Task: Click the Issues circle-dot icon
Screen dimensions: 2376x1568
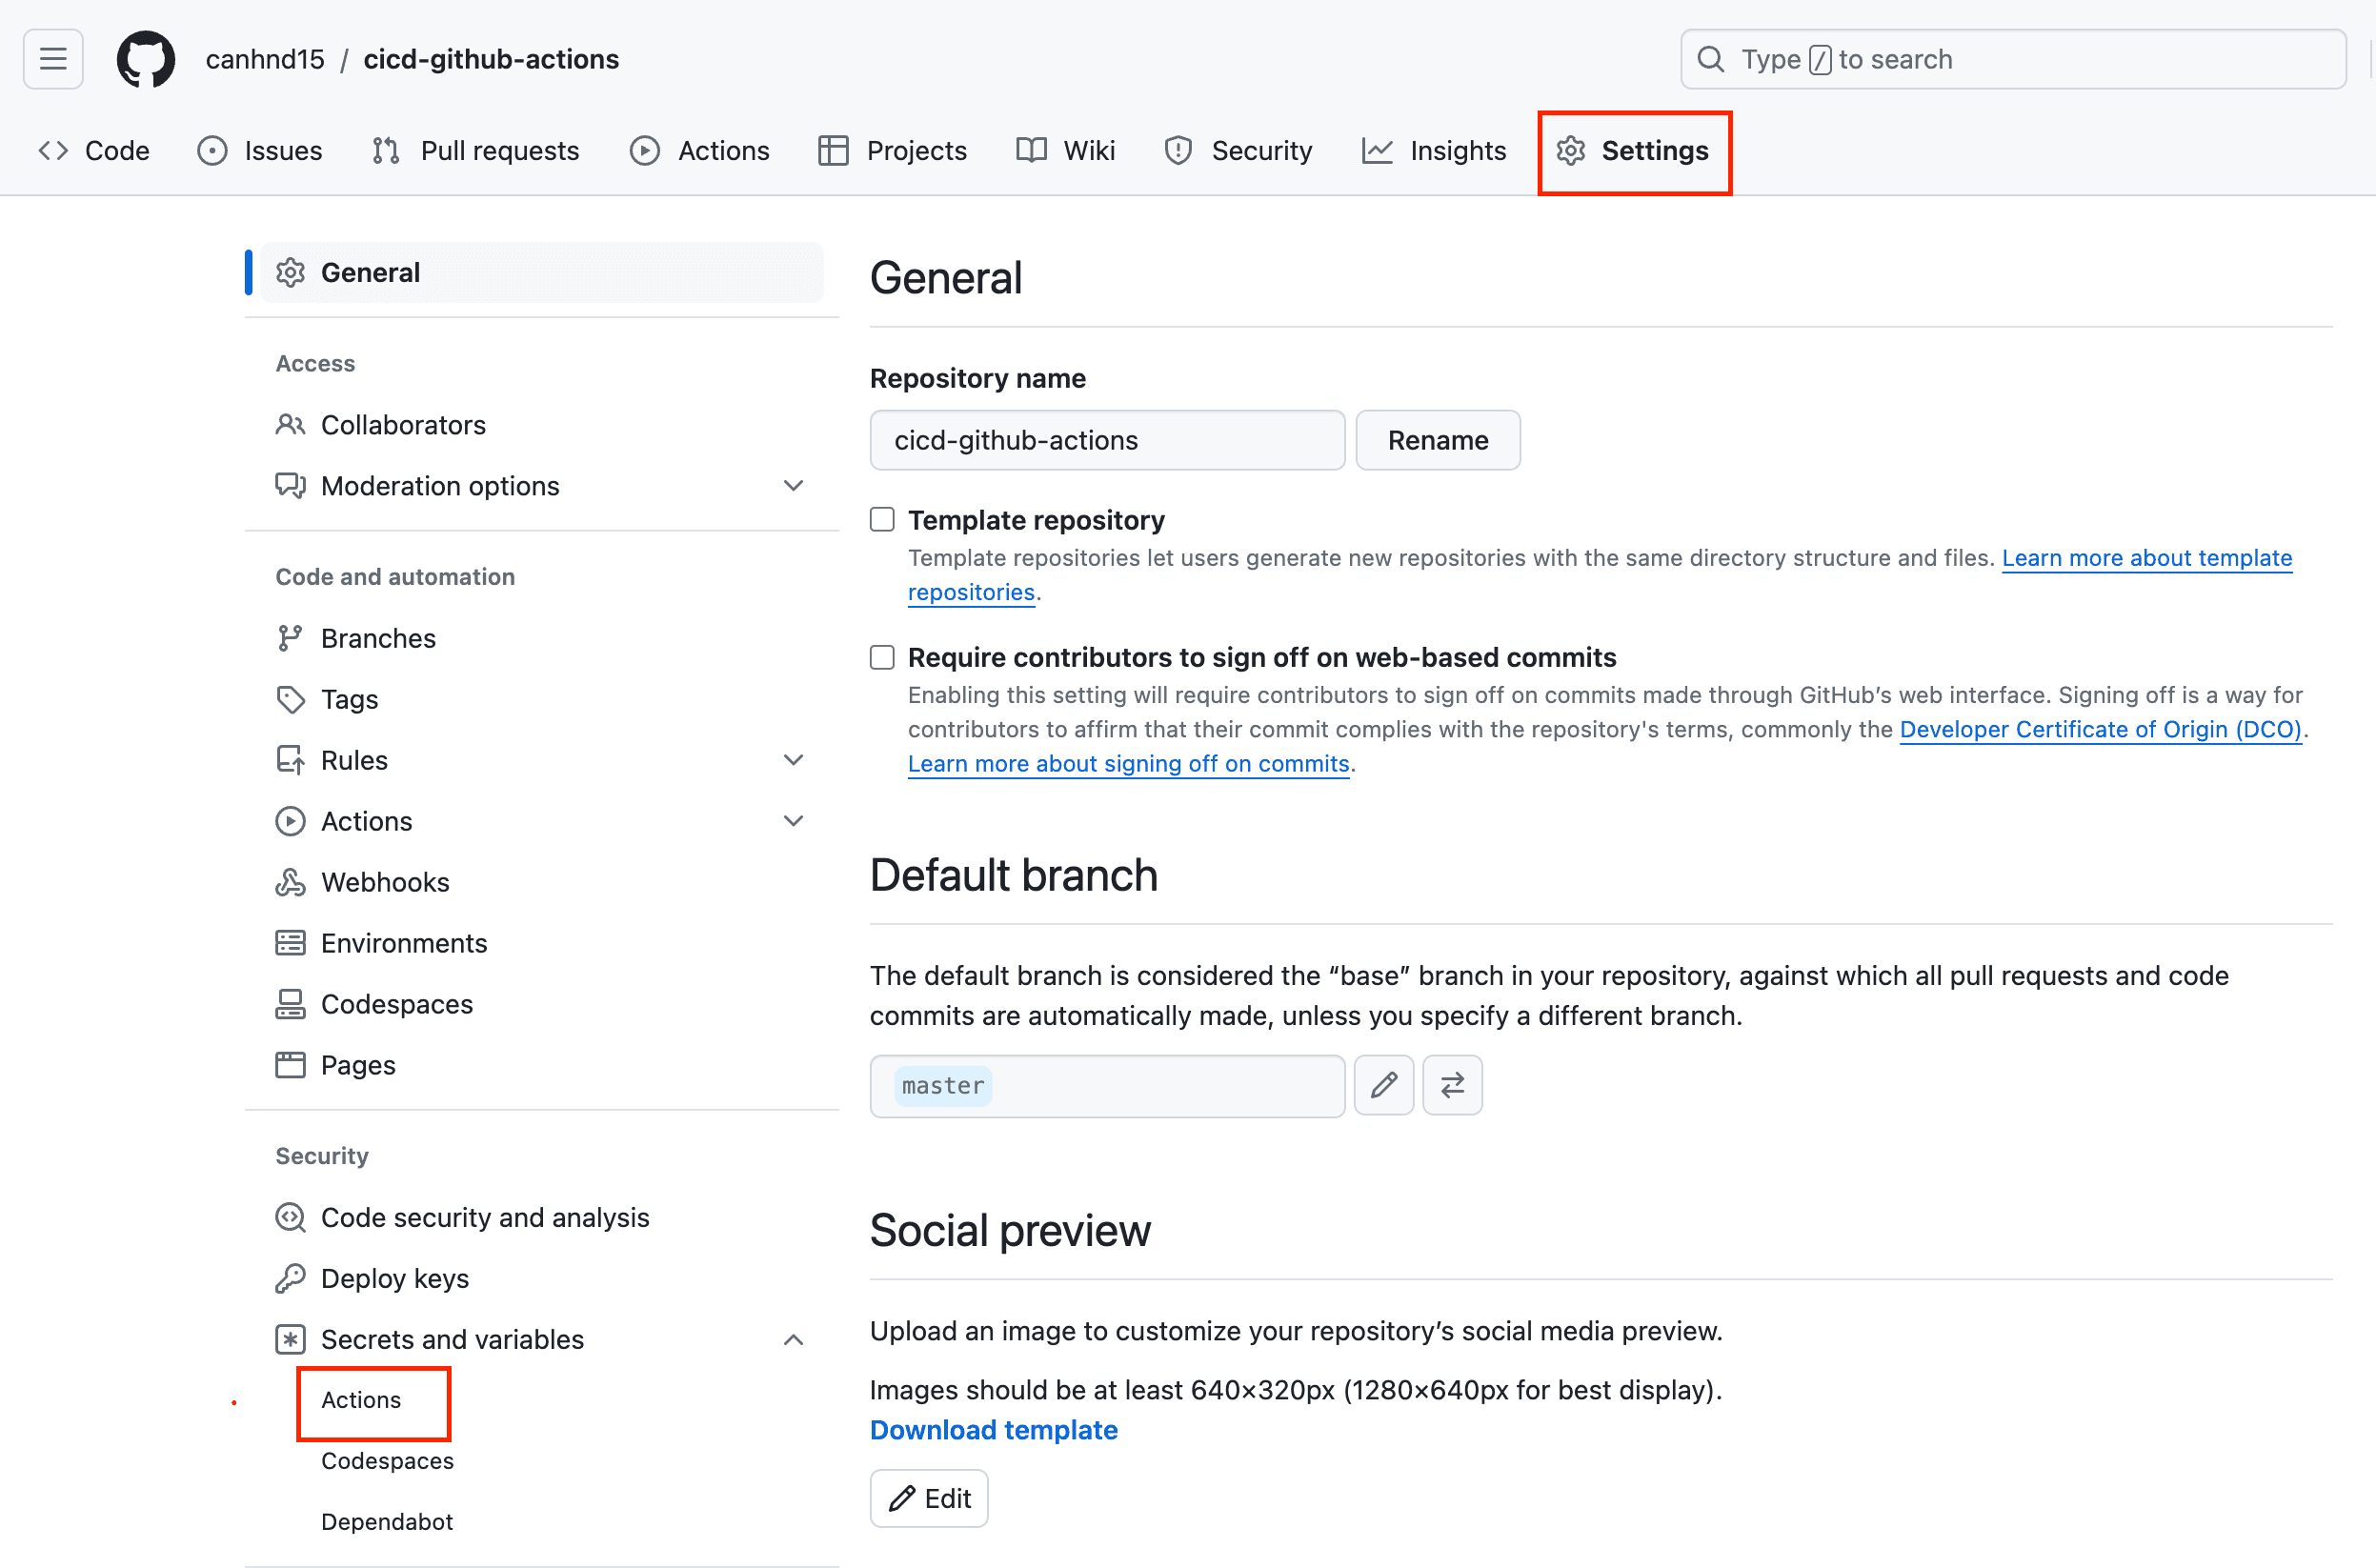Action: point(212,151)
